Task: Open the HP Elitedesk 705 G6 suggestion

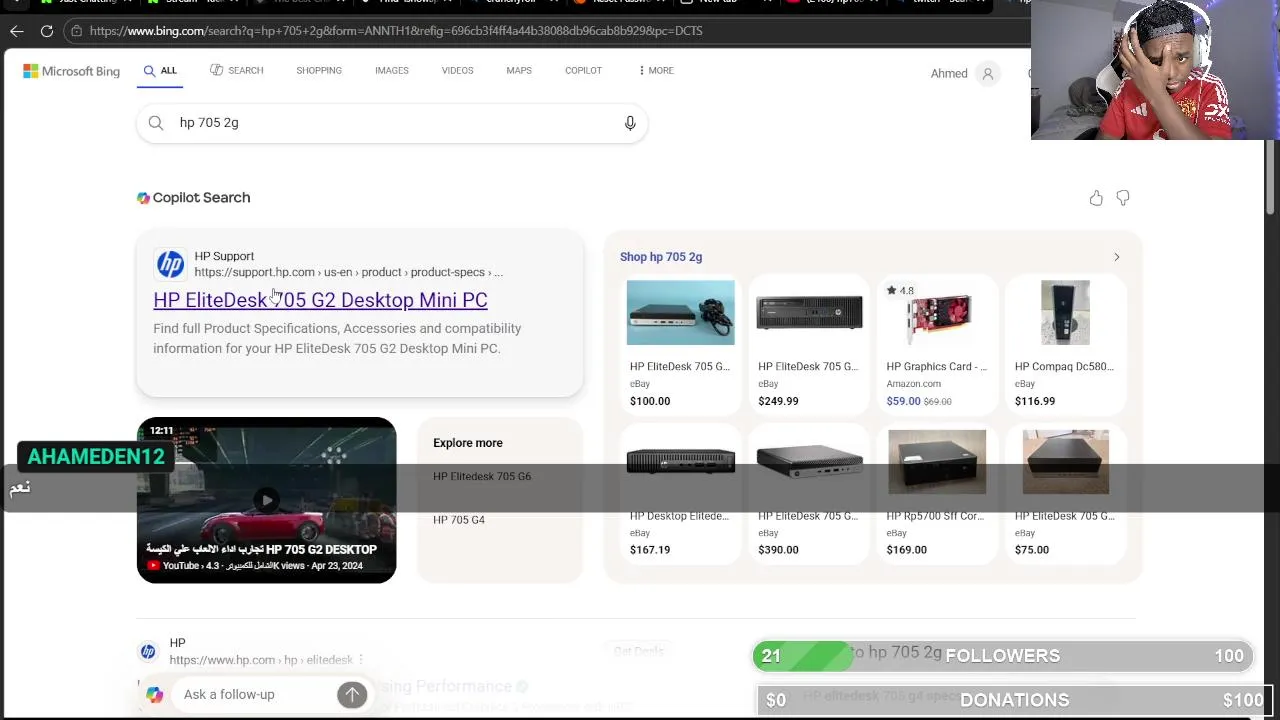Action: pos(482,477)
